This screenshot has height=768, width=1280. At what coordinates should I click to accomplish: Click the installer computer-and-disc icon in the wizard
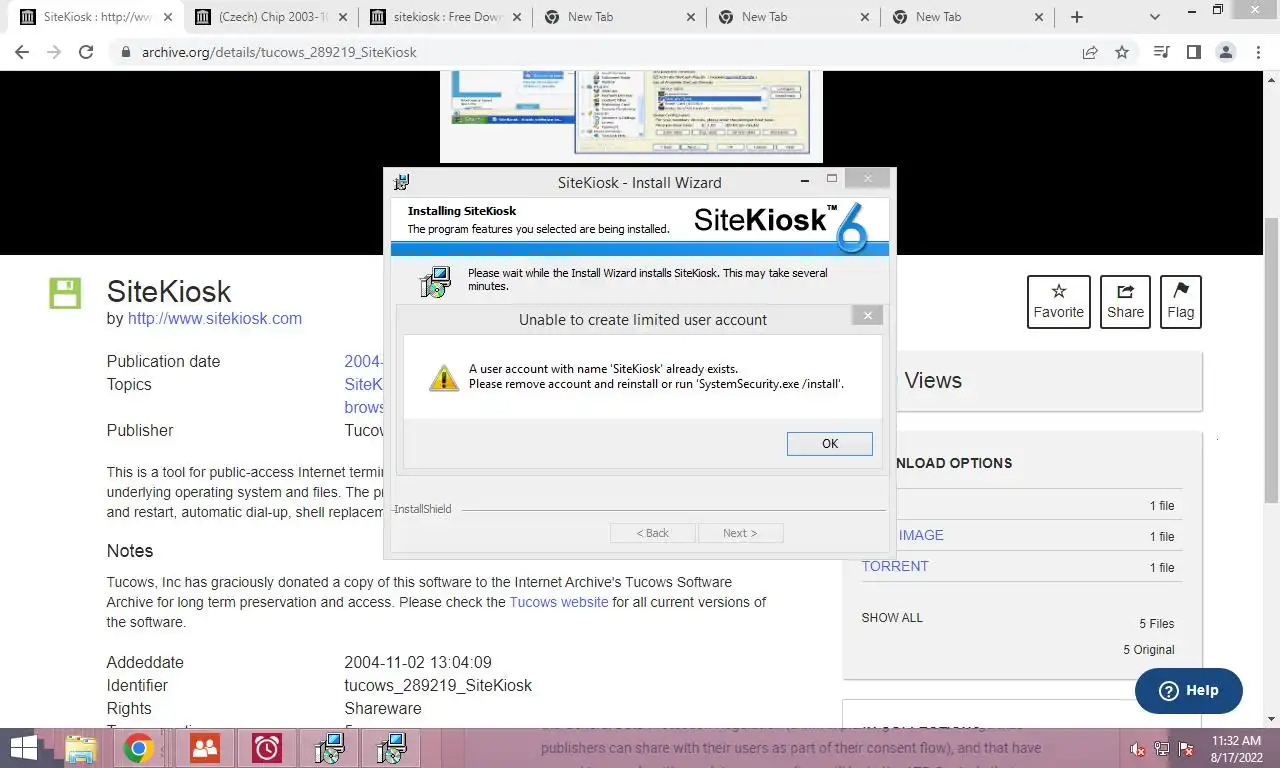[435, 281]
